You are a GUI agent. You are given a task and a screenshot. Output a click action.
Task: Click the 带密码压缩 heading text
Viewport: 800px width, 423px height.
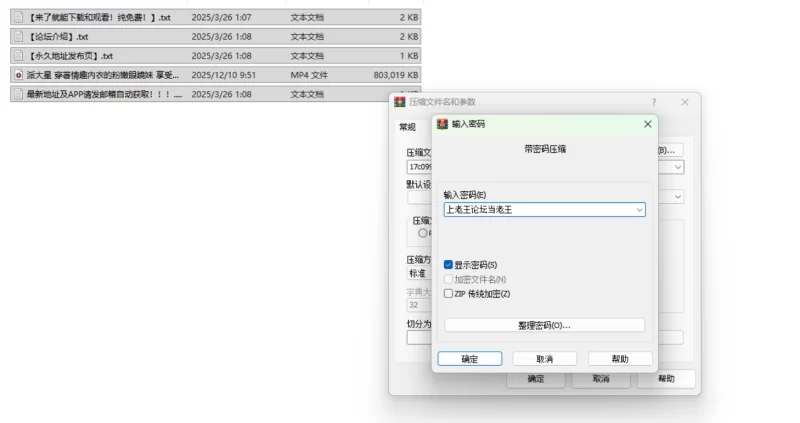(545, 149)
